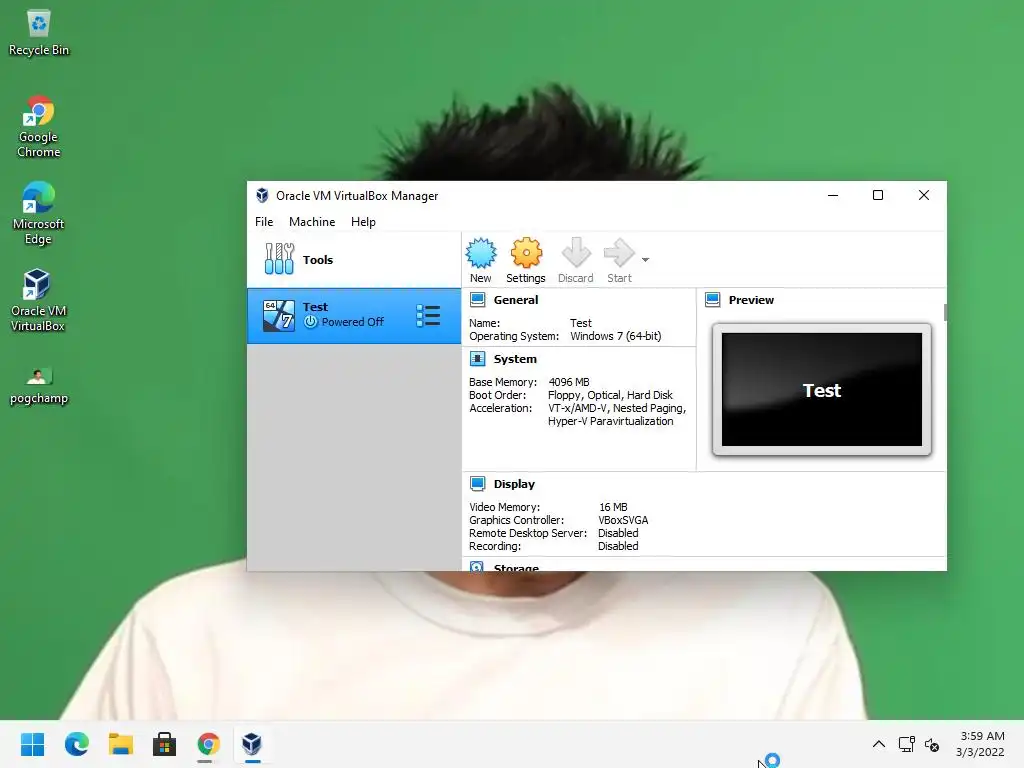Open the clock showing 3:59 AM
This screenshot has width=1024, height=768.
click(980, 744)
